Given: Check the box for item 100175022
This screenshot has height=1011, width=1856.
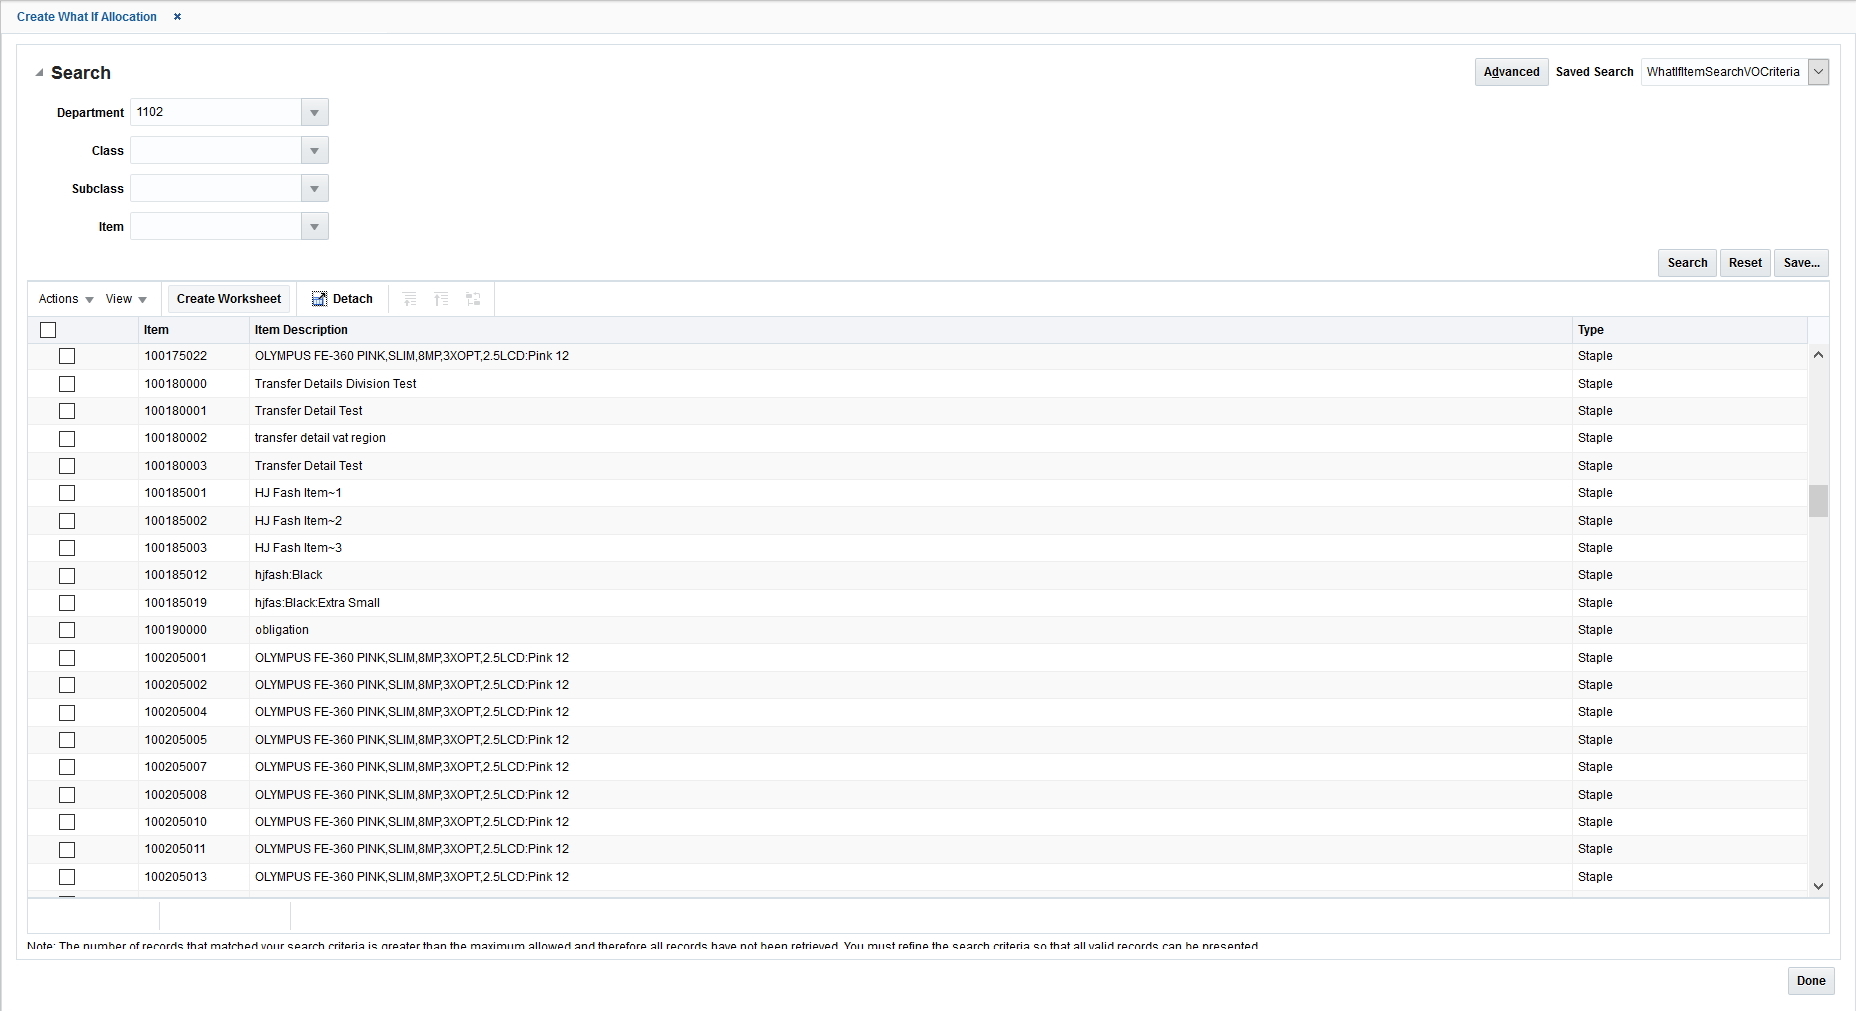Looking at the screenshot, I should pos(67,356).
